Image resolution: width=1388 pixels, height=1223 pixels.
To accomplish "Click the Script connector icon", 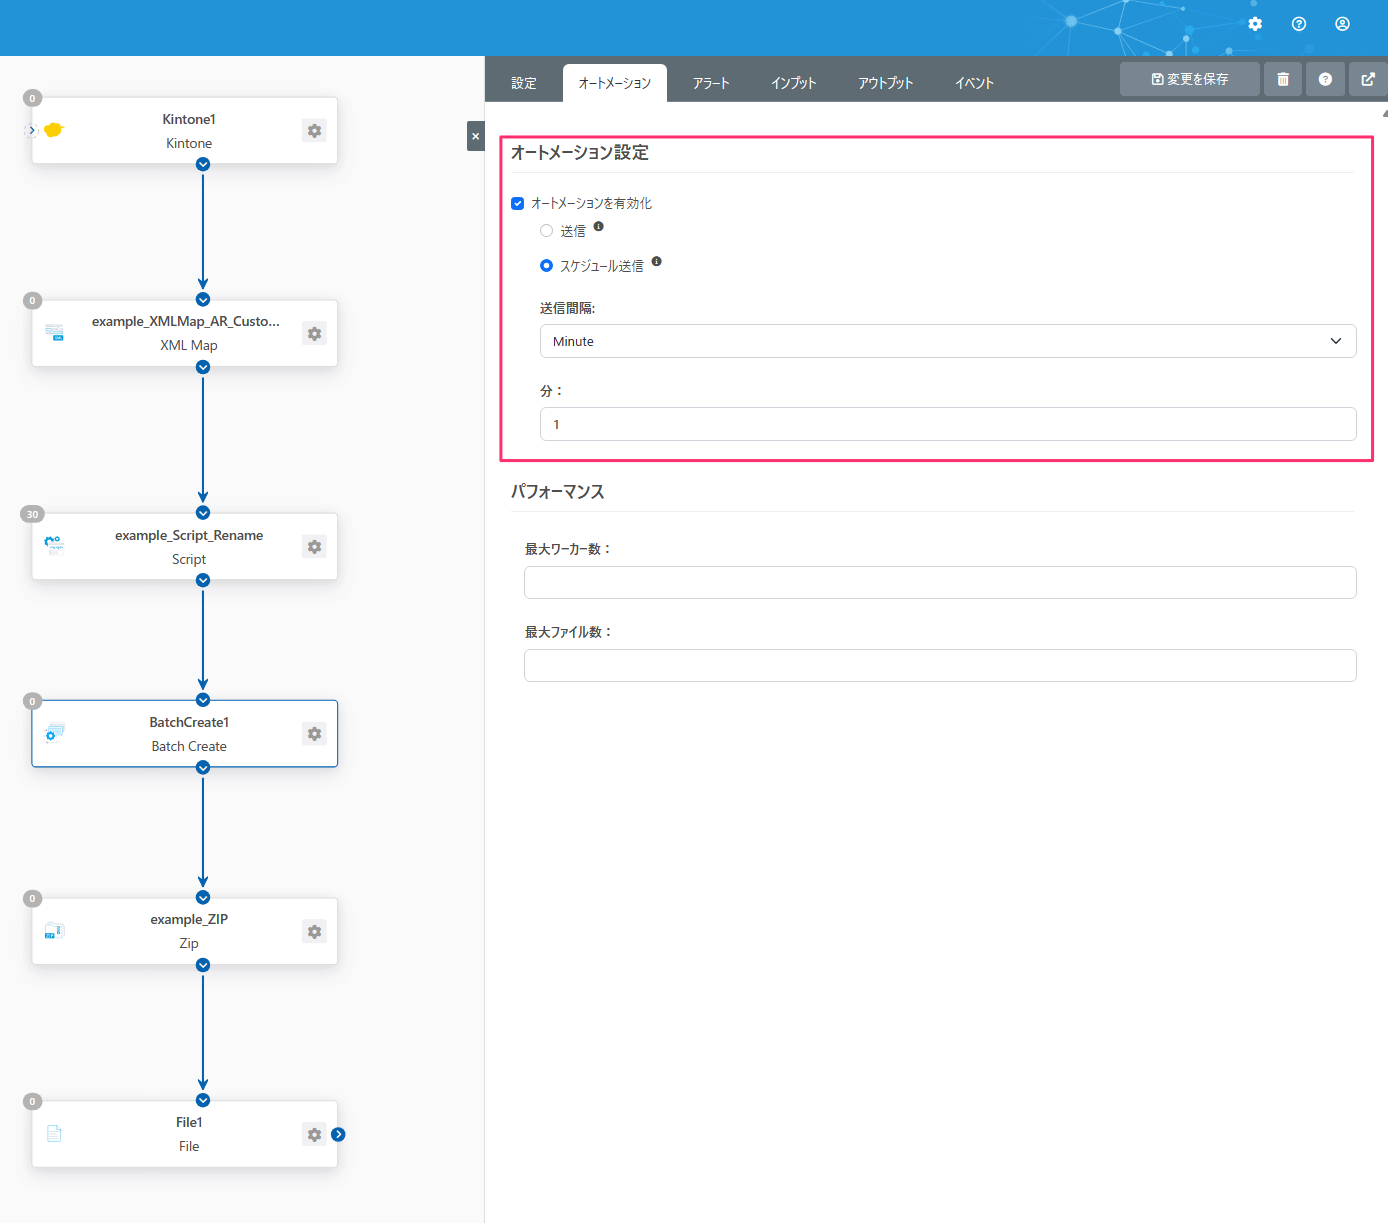I will coord(54,545).
